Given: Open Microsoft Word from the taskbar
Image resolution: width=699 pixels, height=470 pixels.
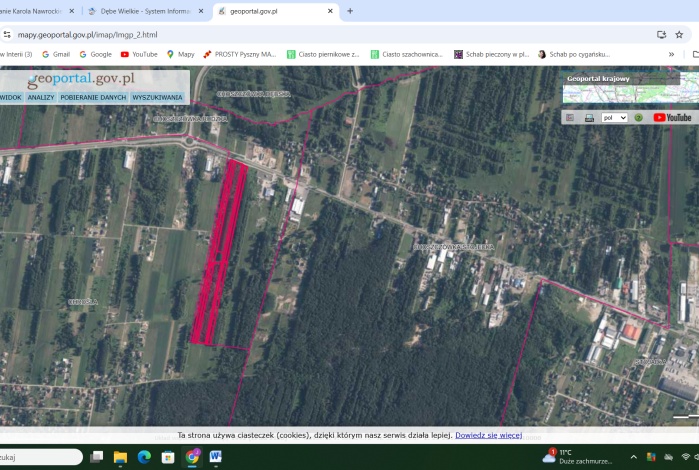Looking at the screenshot, I should point(216,457).
